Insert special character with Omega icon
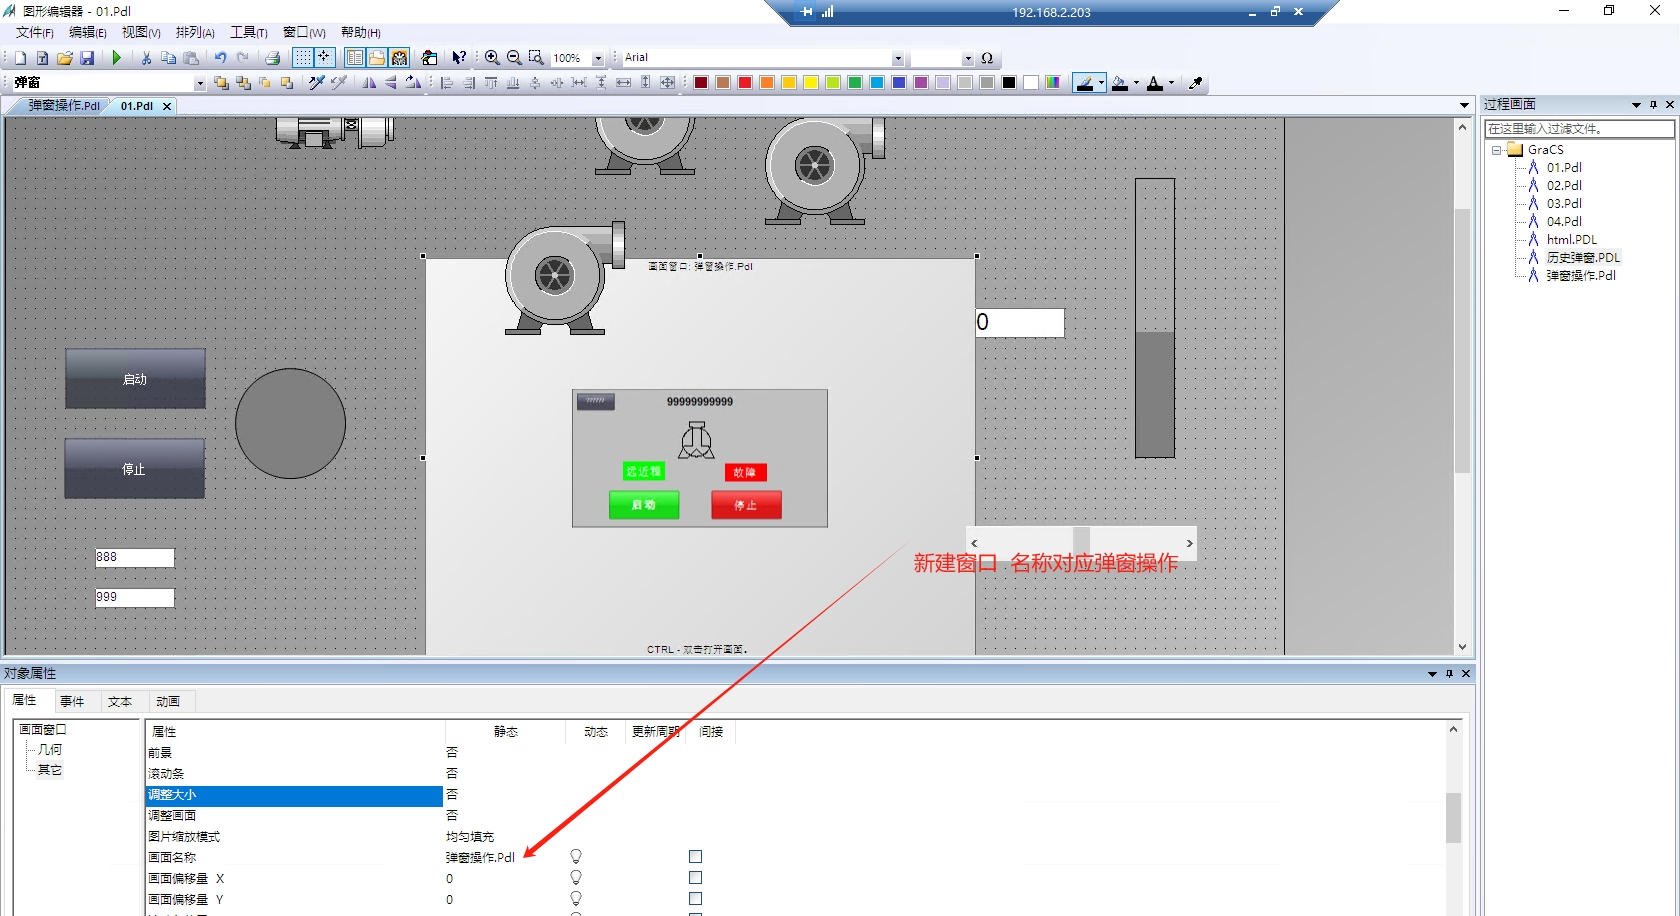The image size is (1680, 916). [x=987, y=58]
